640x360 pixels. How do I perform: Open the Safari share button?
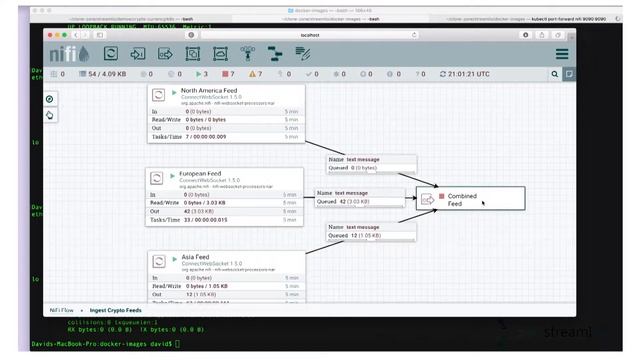pos(542,35)
